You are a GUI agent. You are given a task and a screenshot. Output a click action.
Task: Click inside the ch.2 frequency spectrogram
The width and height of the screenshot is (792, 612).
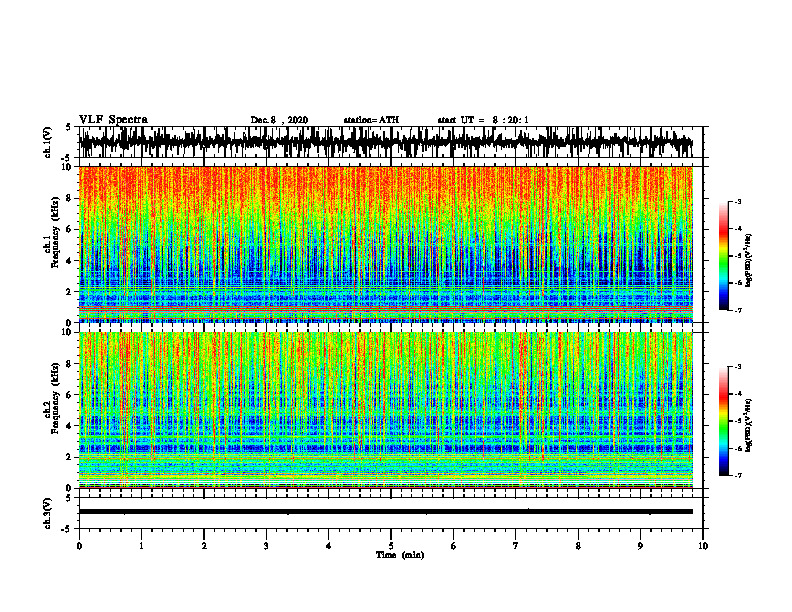point(386,410)
